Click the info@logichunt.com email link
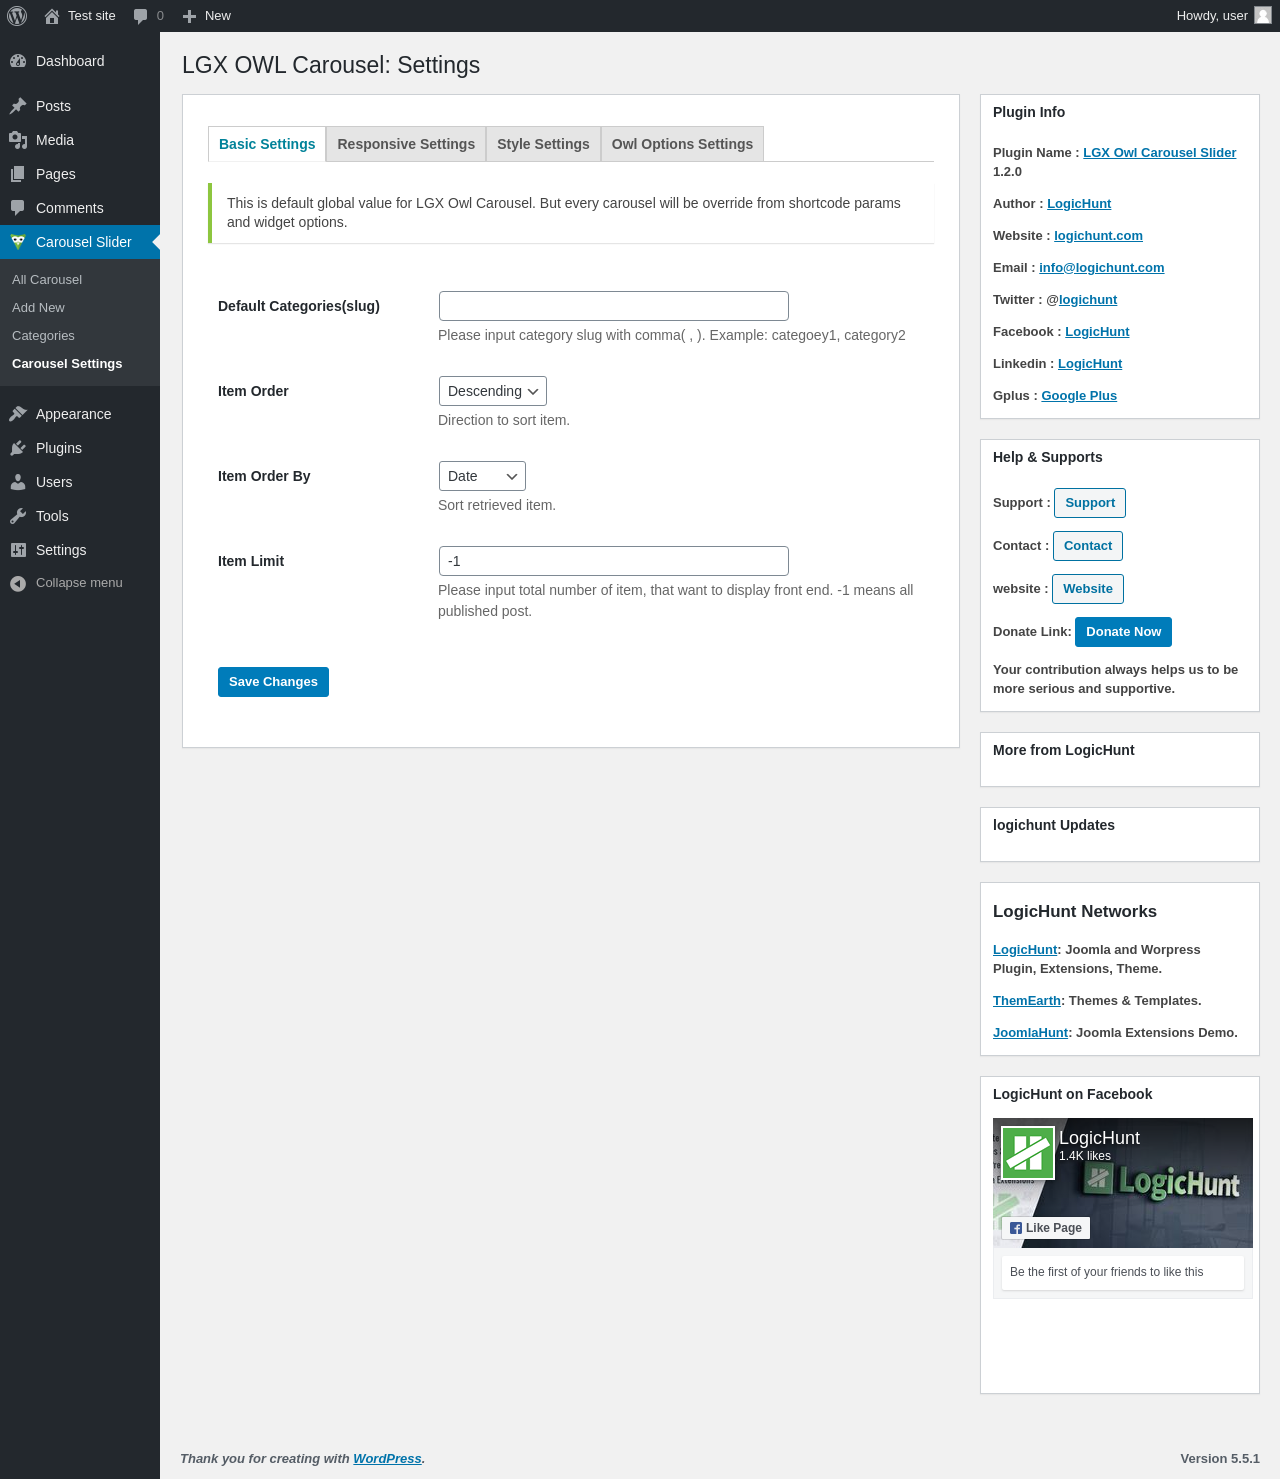 1102,268
